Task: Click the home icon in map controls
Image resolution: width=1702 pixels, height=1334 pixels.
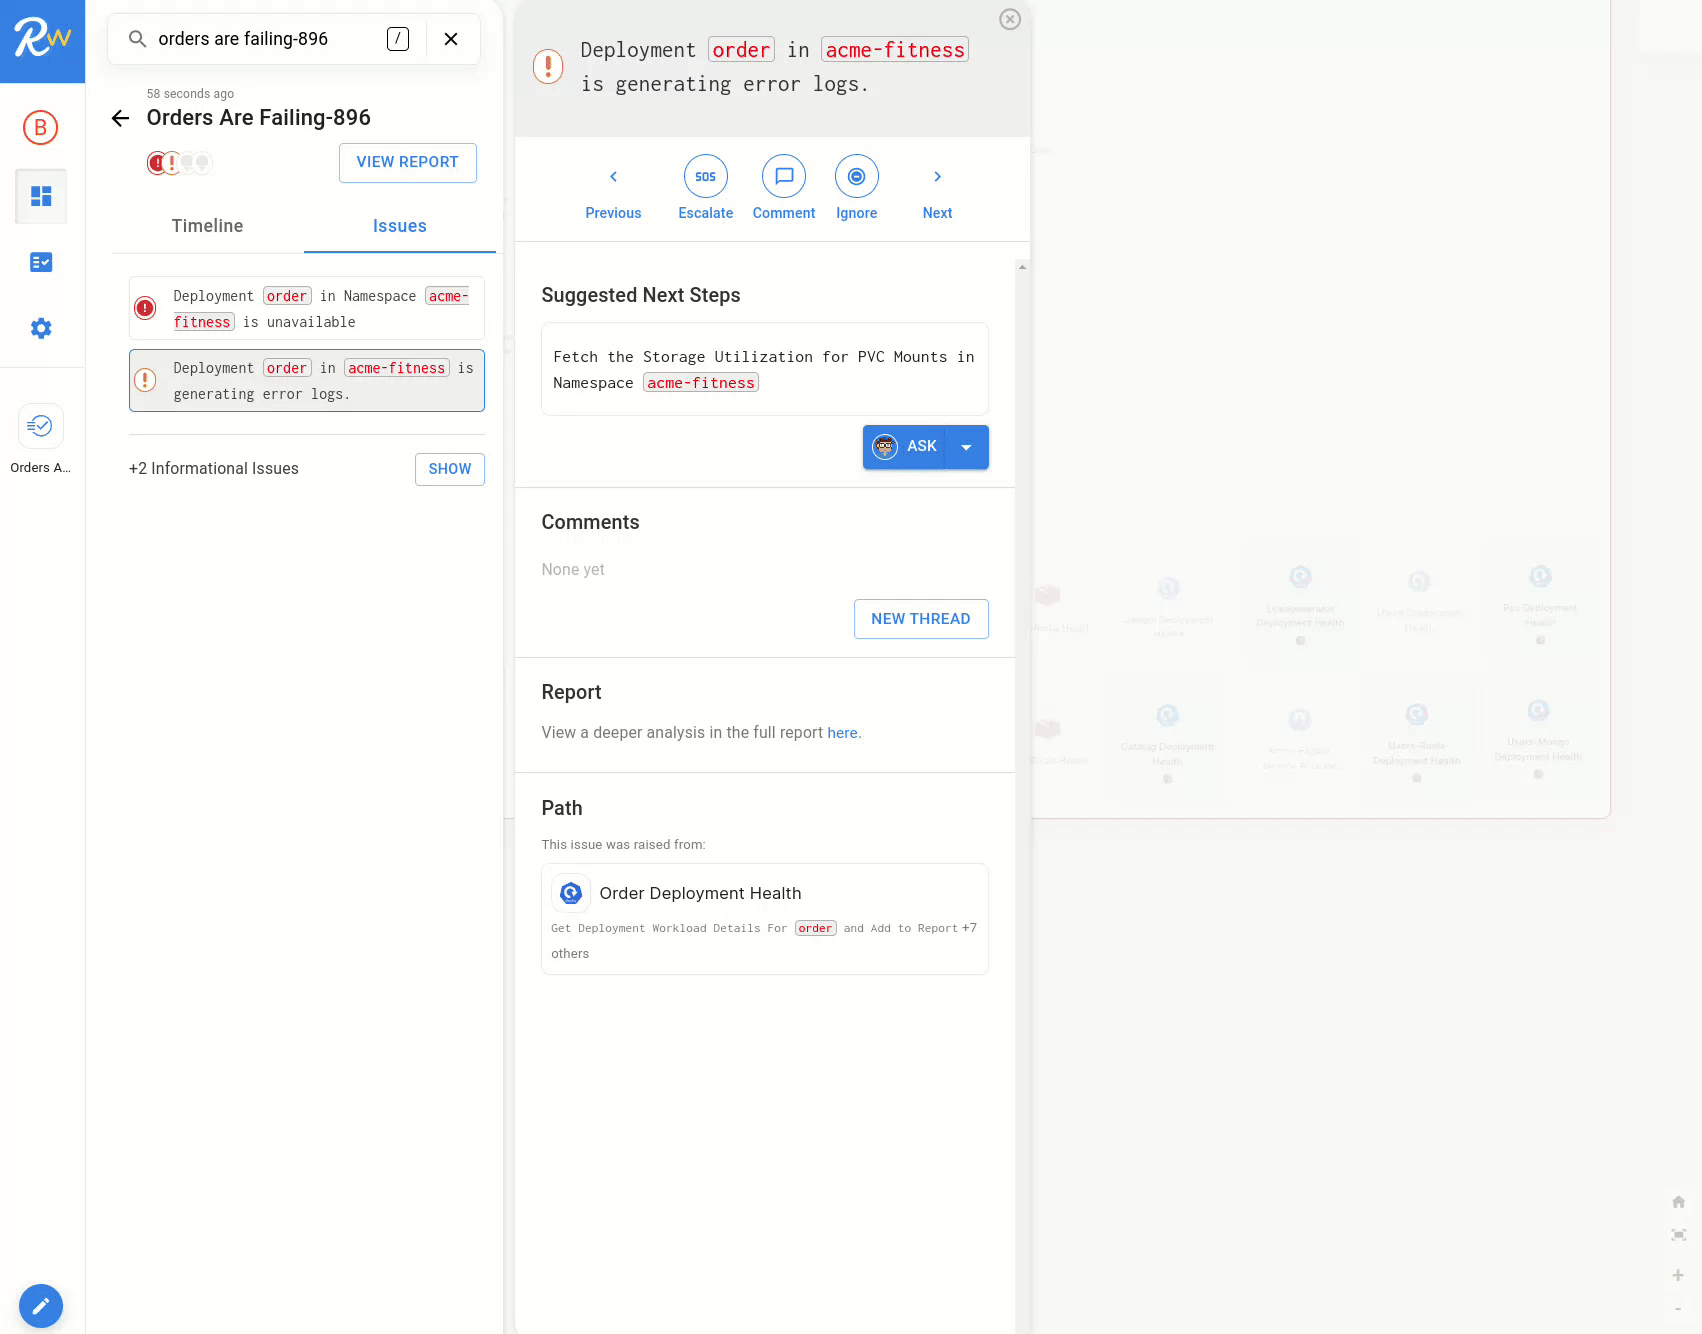Action: (1678, 1201)
